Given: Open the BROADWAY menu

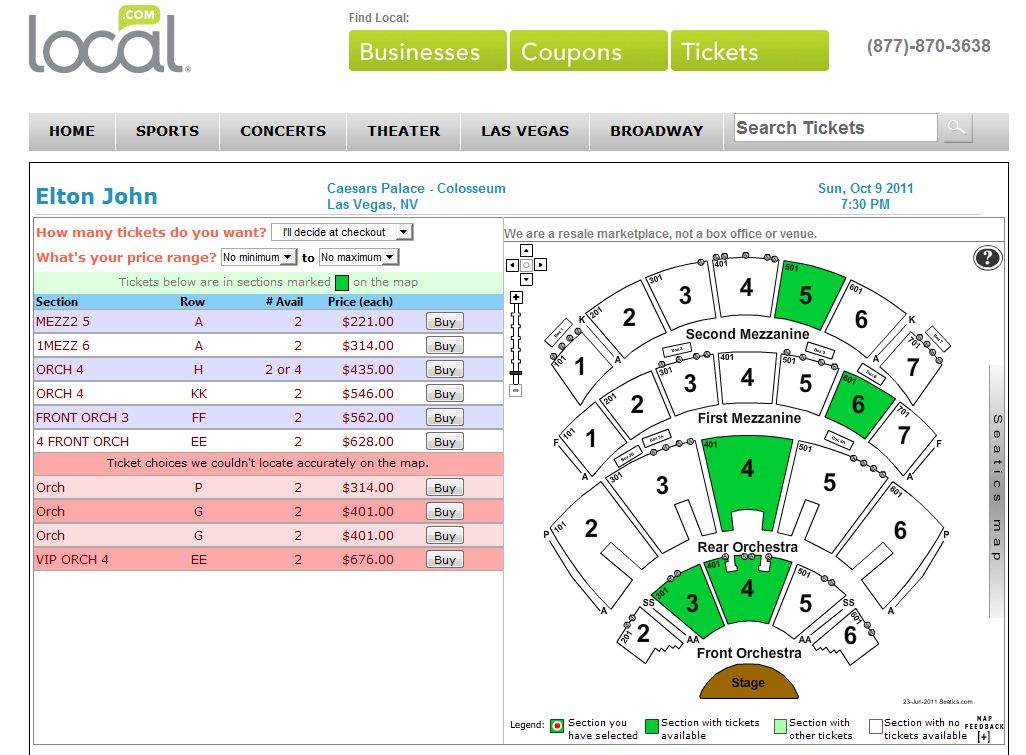Looking at the screenshot, I should [656, 131].
